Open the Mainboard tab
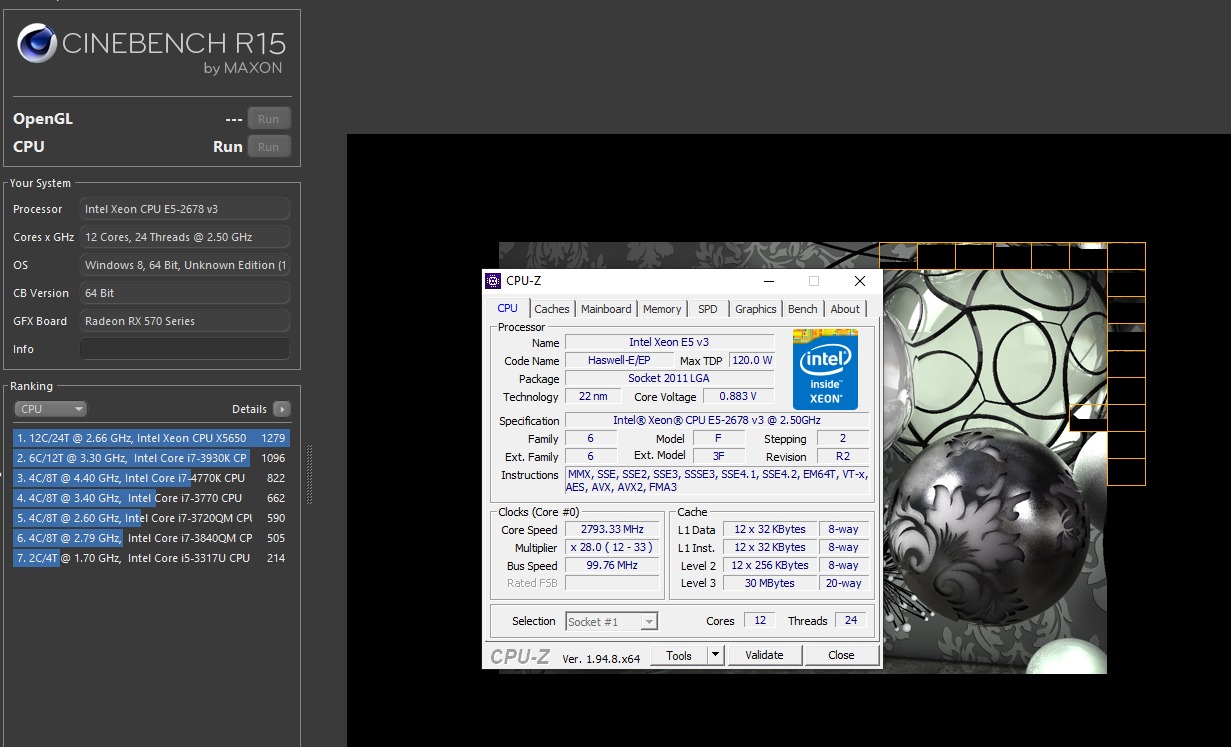The image size is (1231, 747). (x=606, y=309)
